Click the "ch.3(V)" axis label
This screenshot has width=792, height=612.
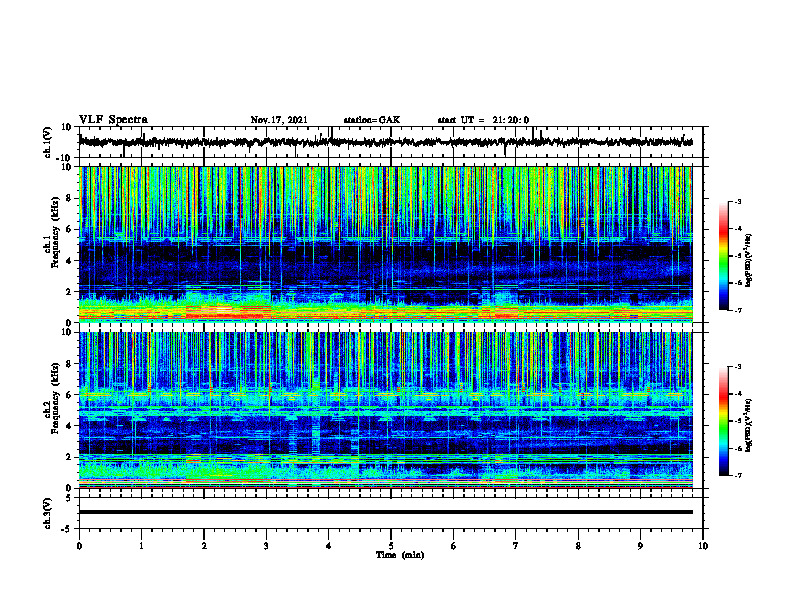coord(48,513)
